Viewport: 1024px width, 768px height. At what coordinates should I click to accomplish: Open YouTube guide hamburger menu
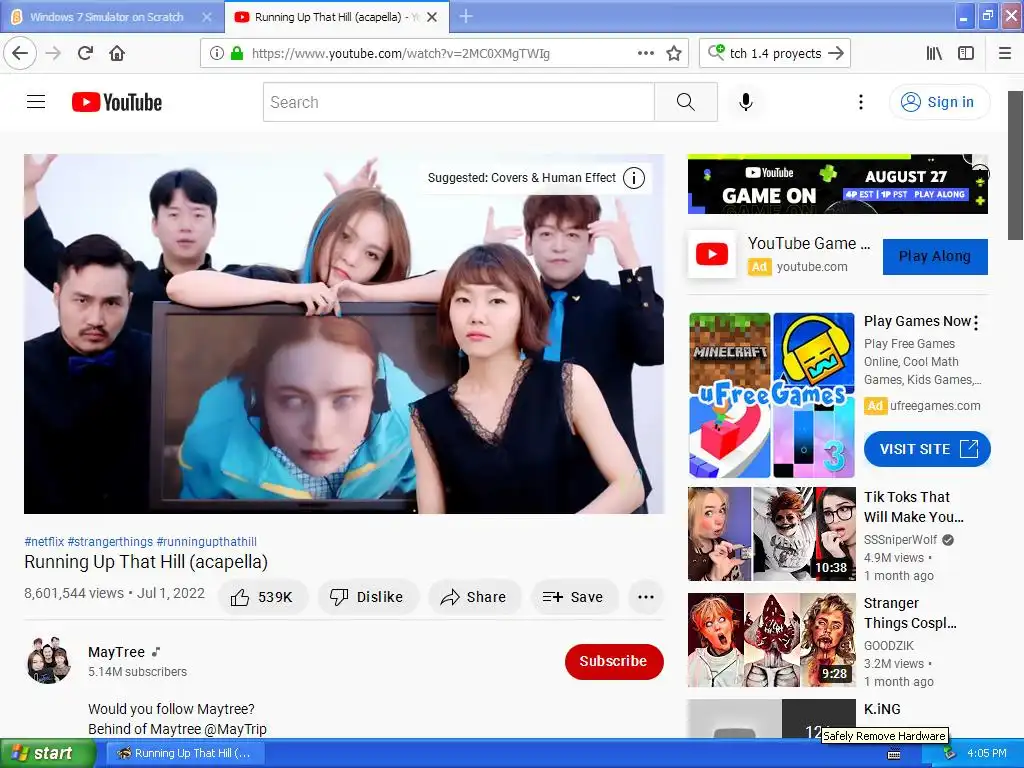pyautogui.click(x=36, y=102)
